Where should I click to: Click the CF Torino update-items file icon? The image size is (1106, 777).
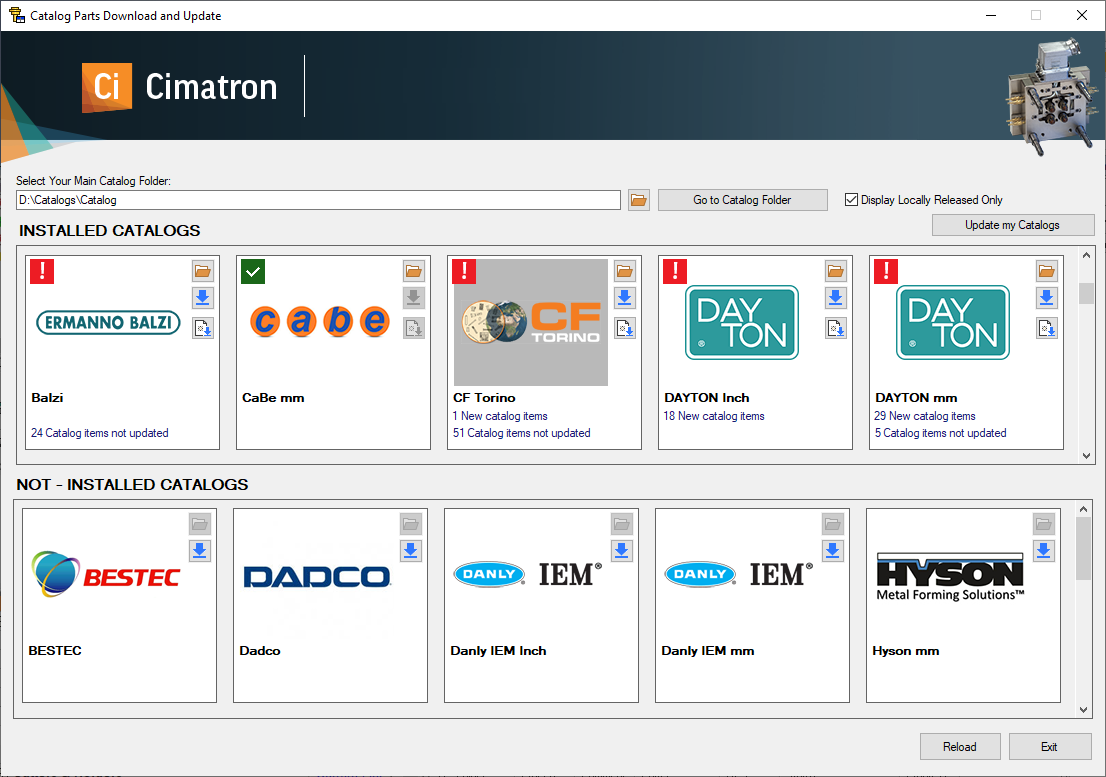point(625,329)
